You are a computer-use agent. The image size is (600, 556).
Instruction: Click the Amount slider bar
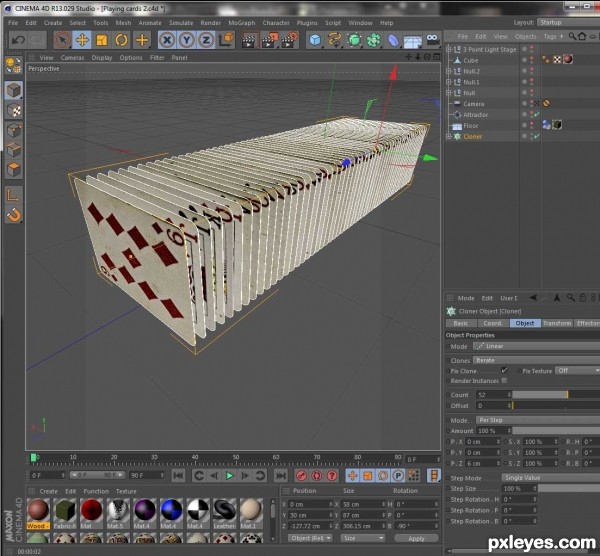556,431
